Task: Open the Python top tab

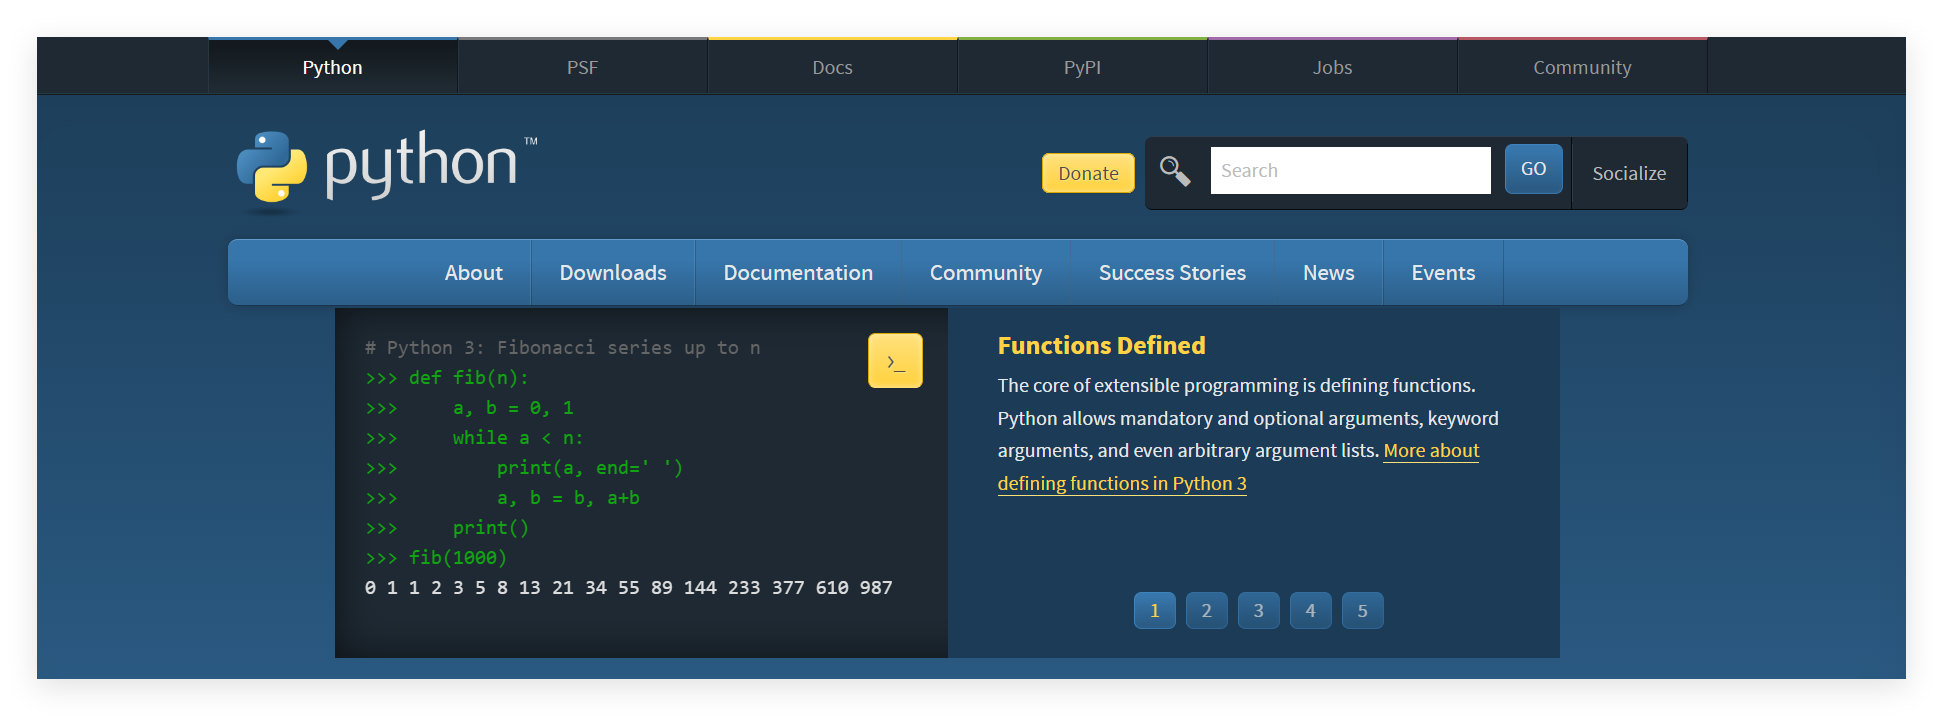Action: (333, 67)
